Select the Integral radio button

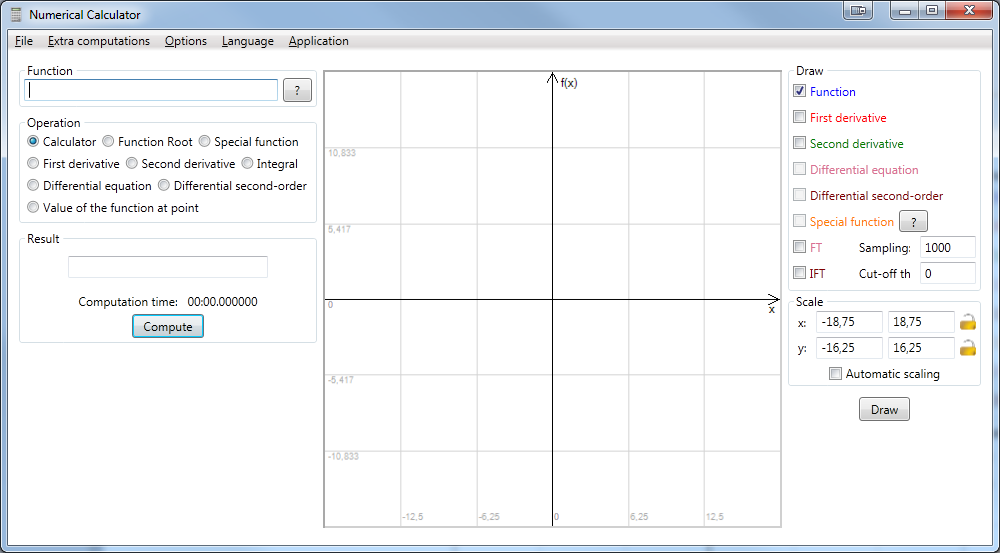click(247, 164)
